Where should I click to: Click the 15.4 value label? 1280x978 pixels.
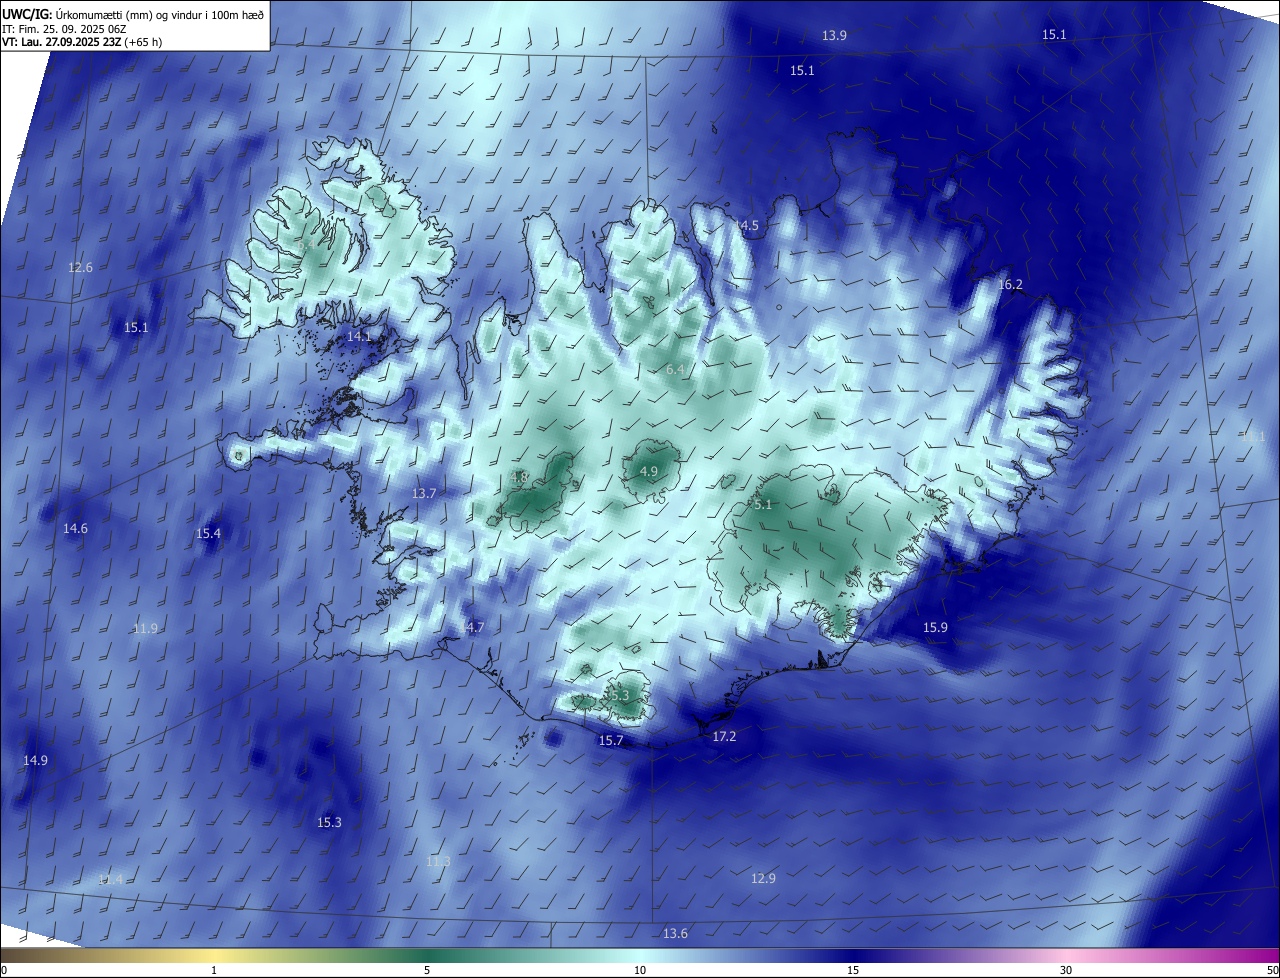208,534
